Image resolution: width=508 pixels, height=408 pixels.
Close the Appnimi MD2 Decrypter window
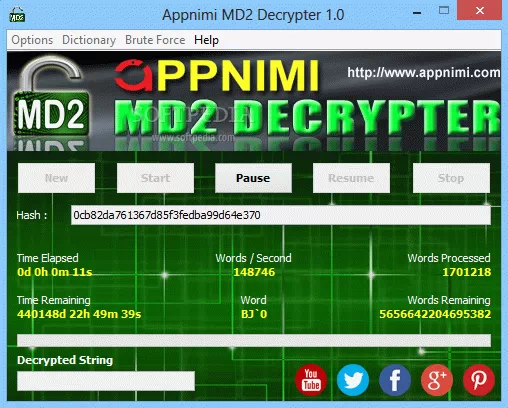tap(480, 11)
